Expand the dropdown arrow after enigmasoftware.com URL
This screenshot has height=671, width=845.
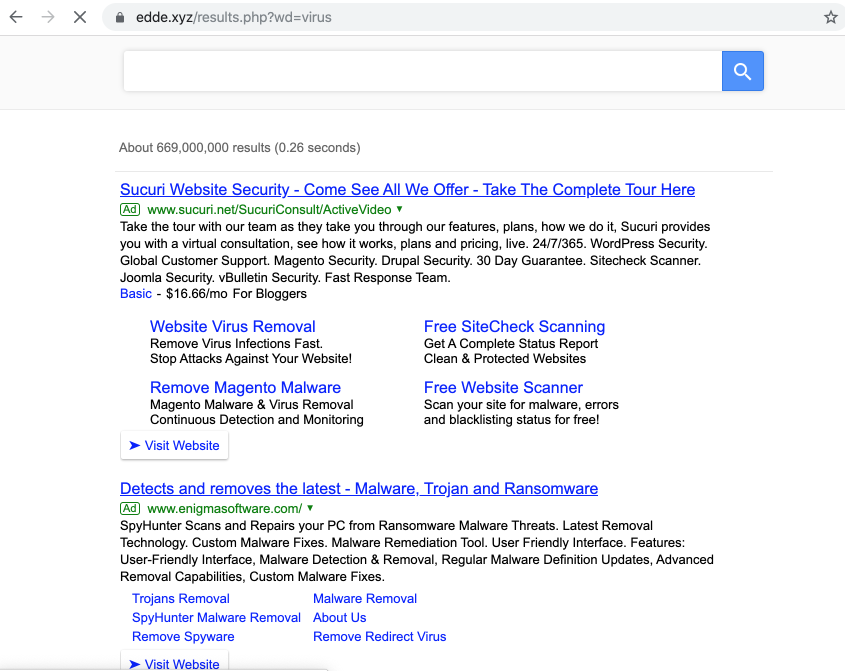pos(311,508)
